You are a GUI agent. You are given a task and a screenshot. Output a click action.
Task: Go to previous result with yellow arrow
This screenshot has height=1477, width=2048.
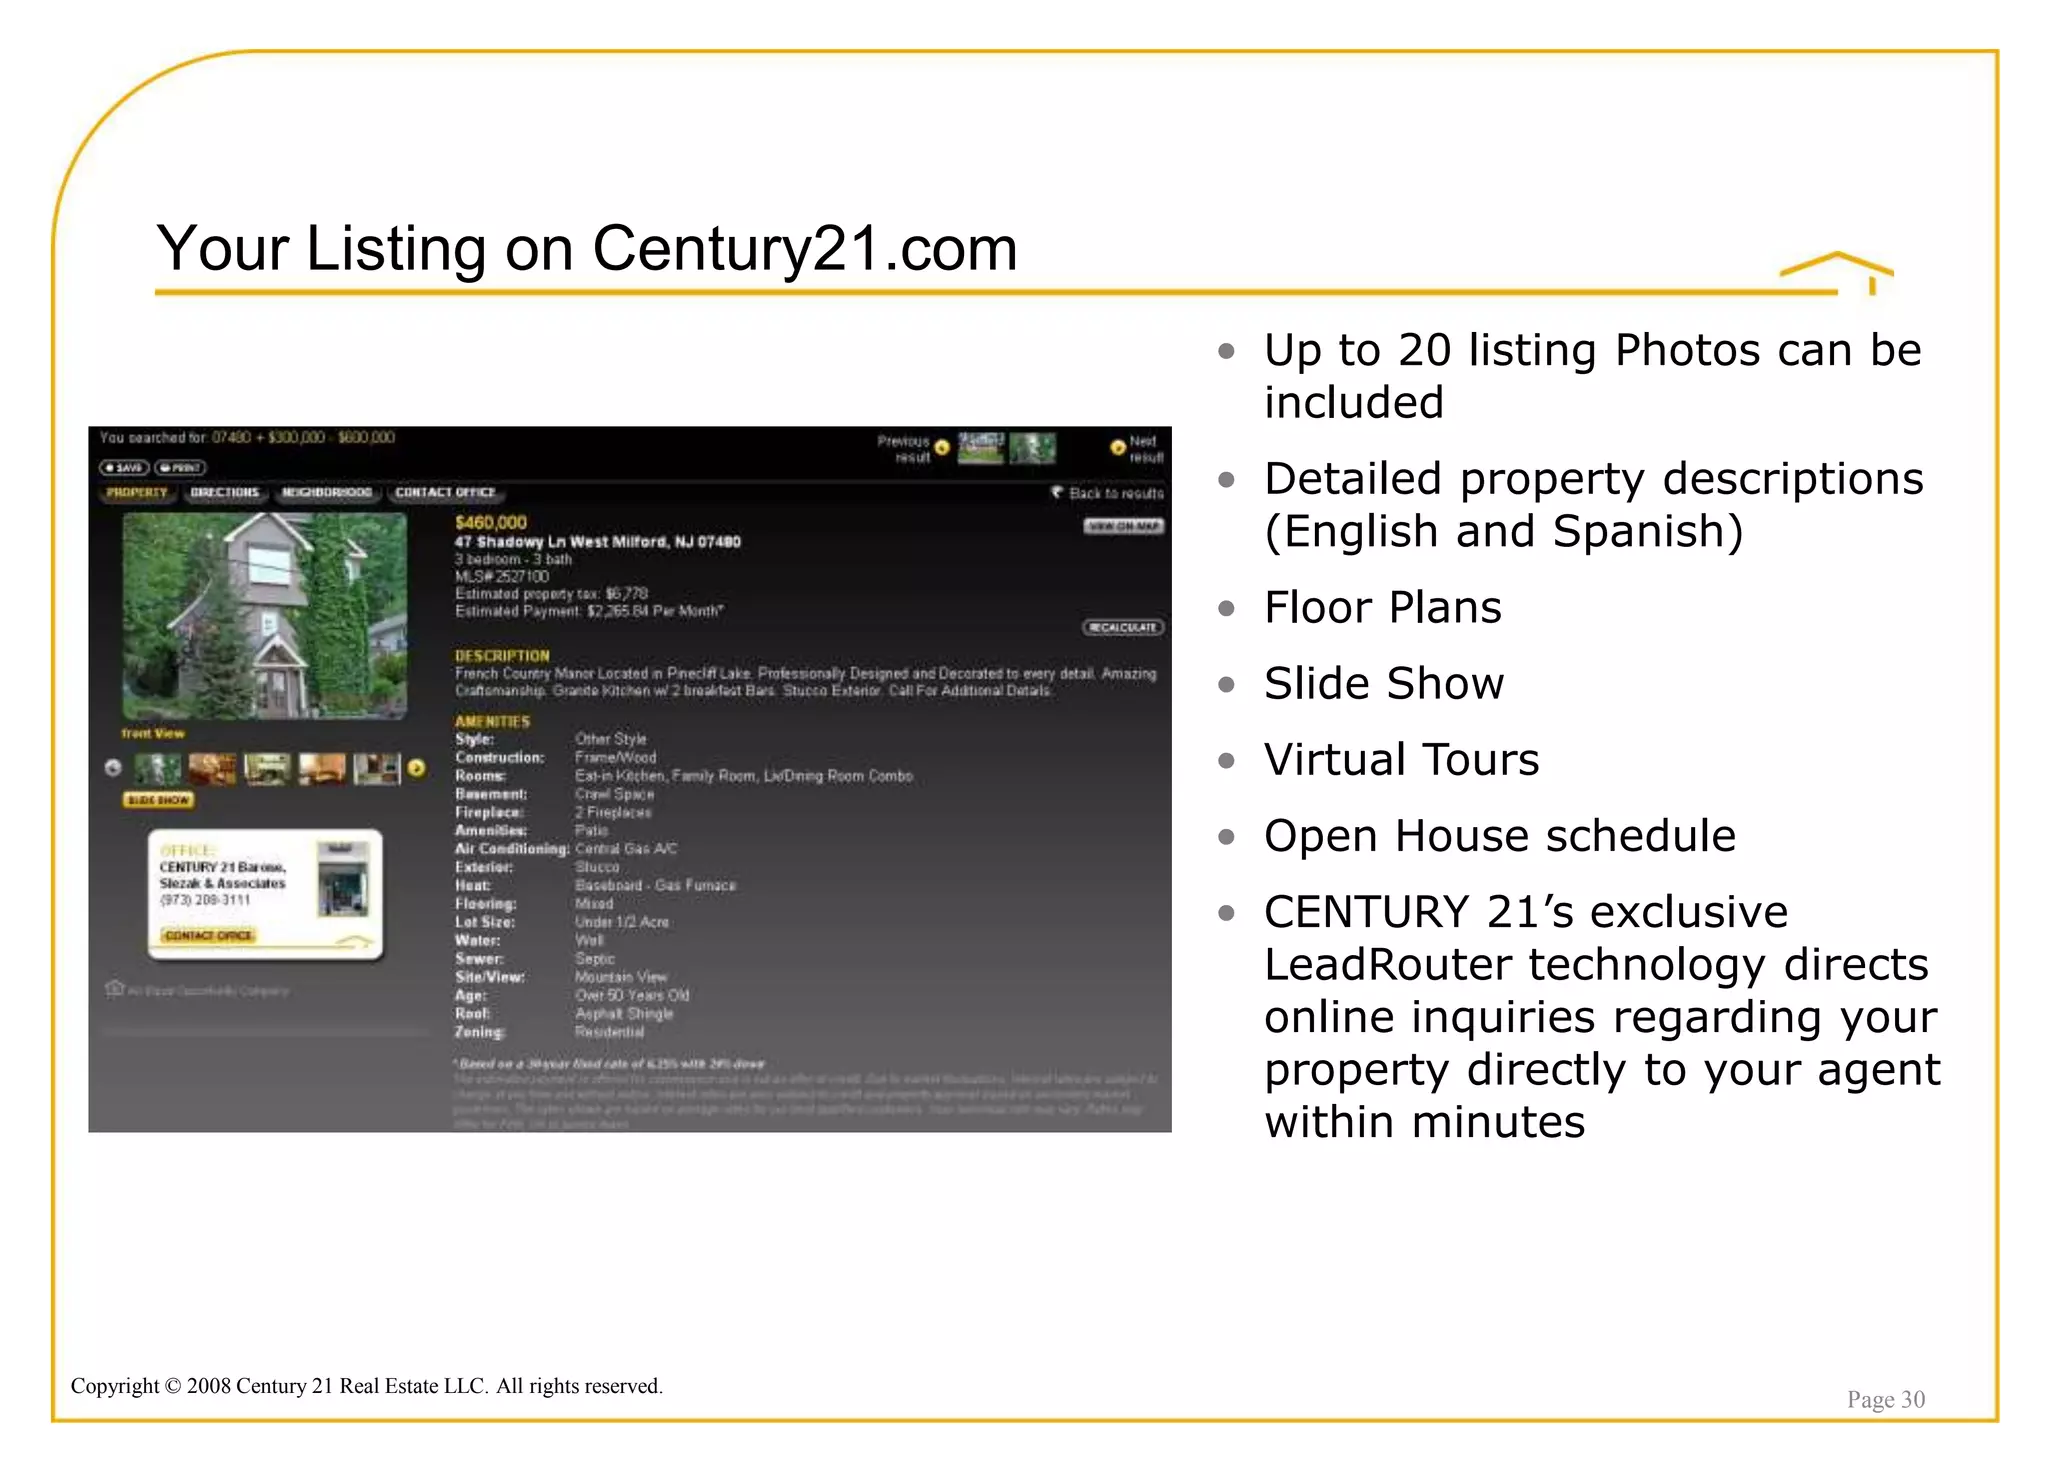[941, 448]
